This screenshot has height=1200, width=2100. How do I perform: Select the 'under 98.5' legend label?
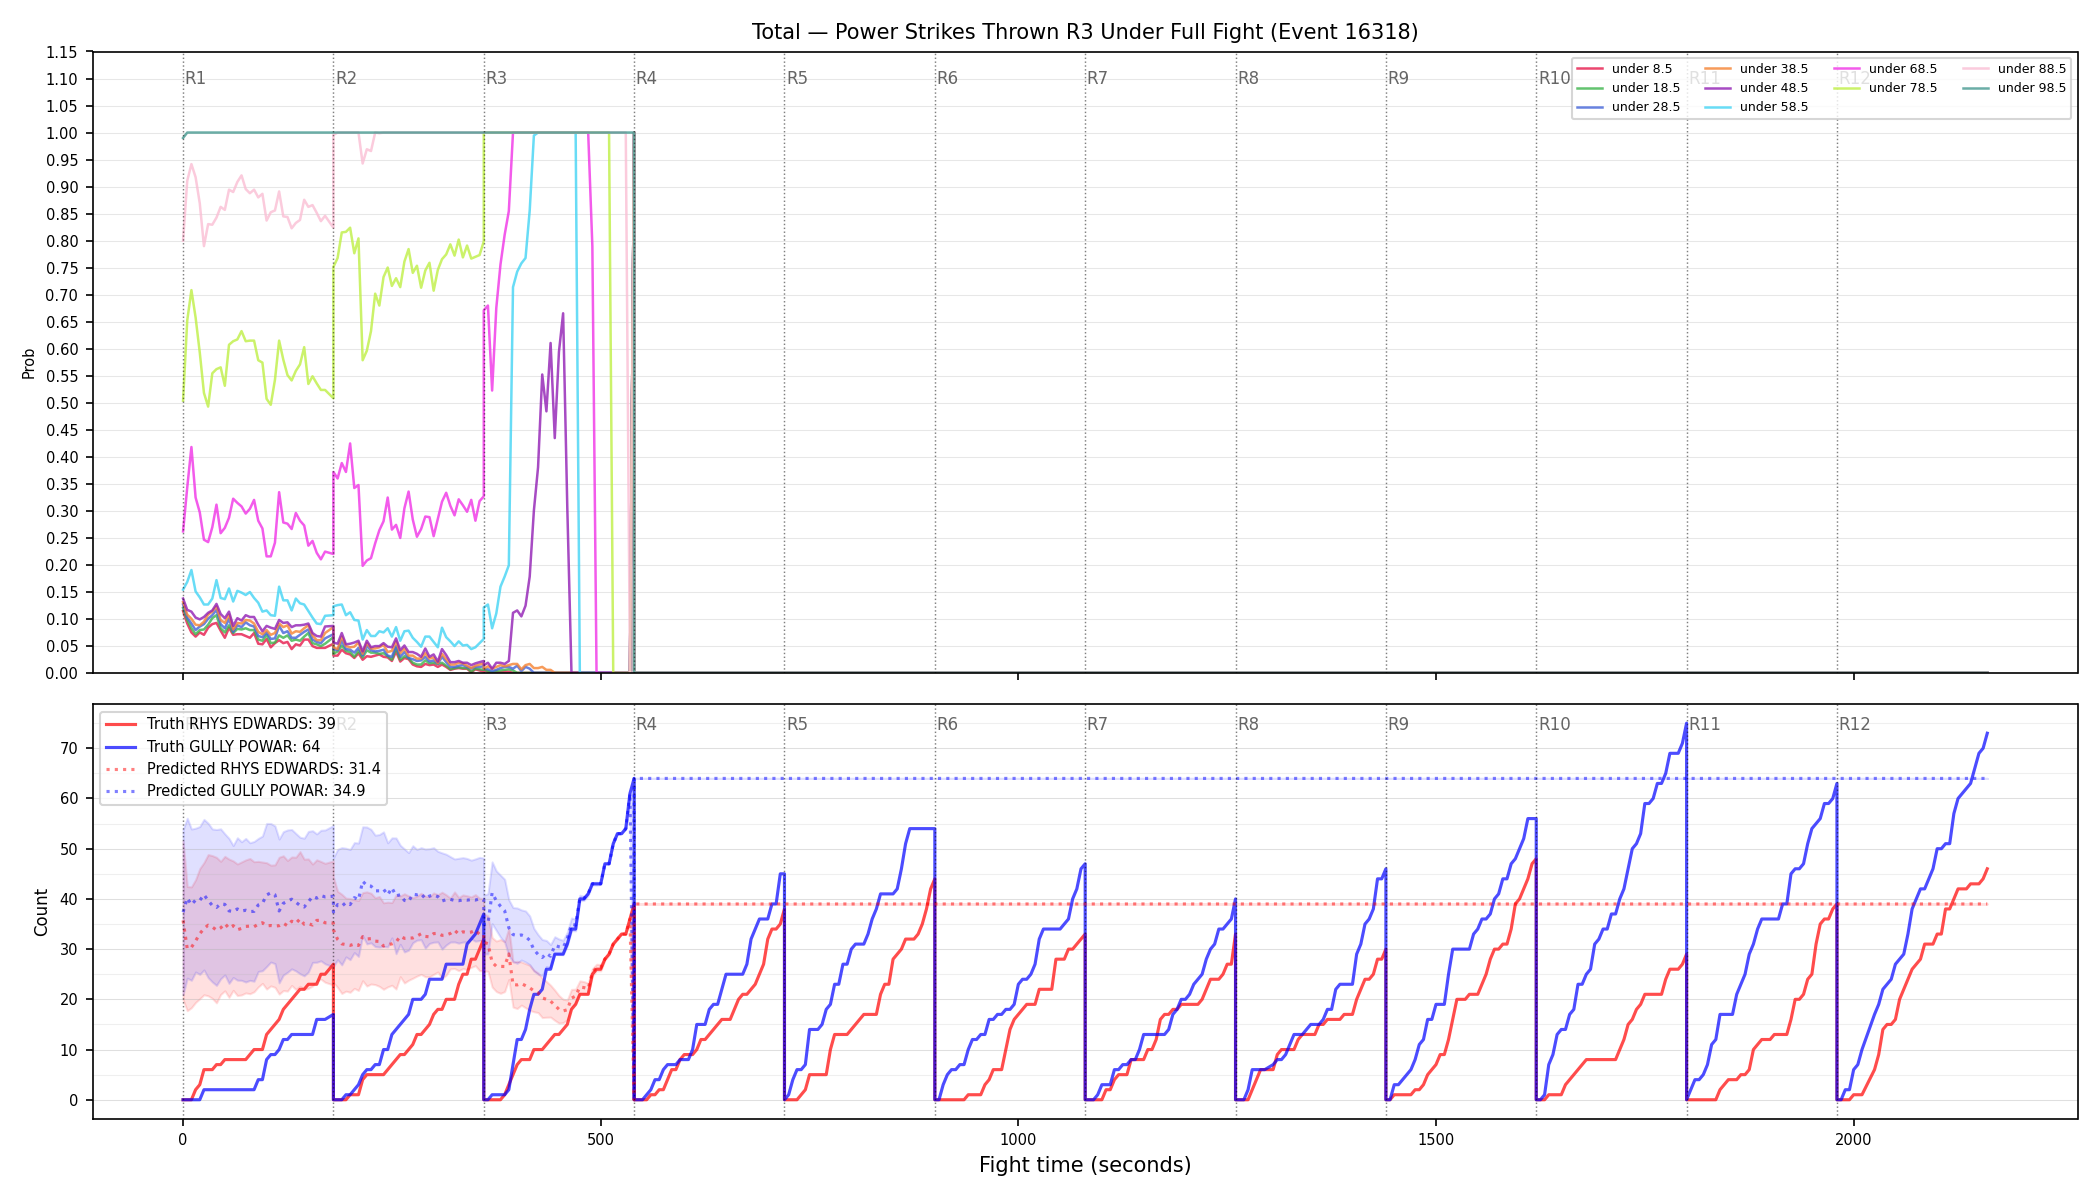pyautogui.click(x=2032, y=88)
